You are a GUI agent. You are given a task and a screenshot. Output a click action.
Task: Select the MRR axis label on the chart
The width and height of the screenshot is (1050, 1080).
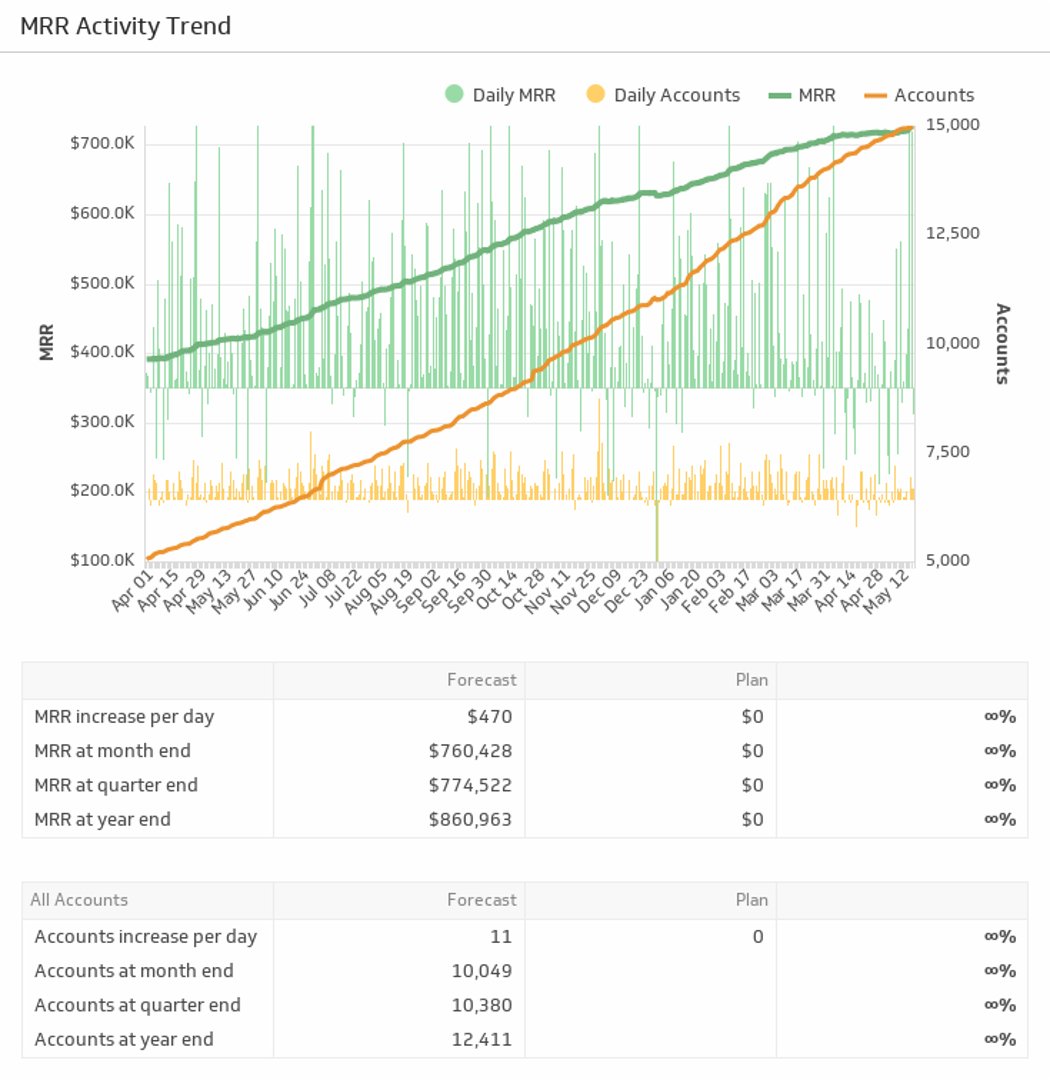45,343
